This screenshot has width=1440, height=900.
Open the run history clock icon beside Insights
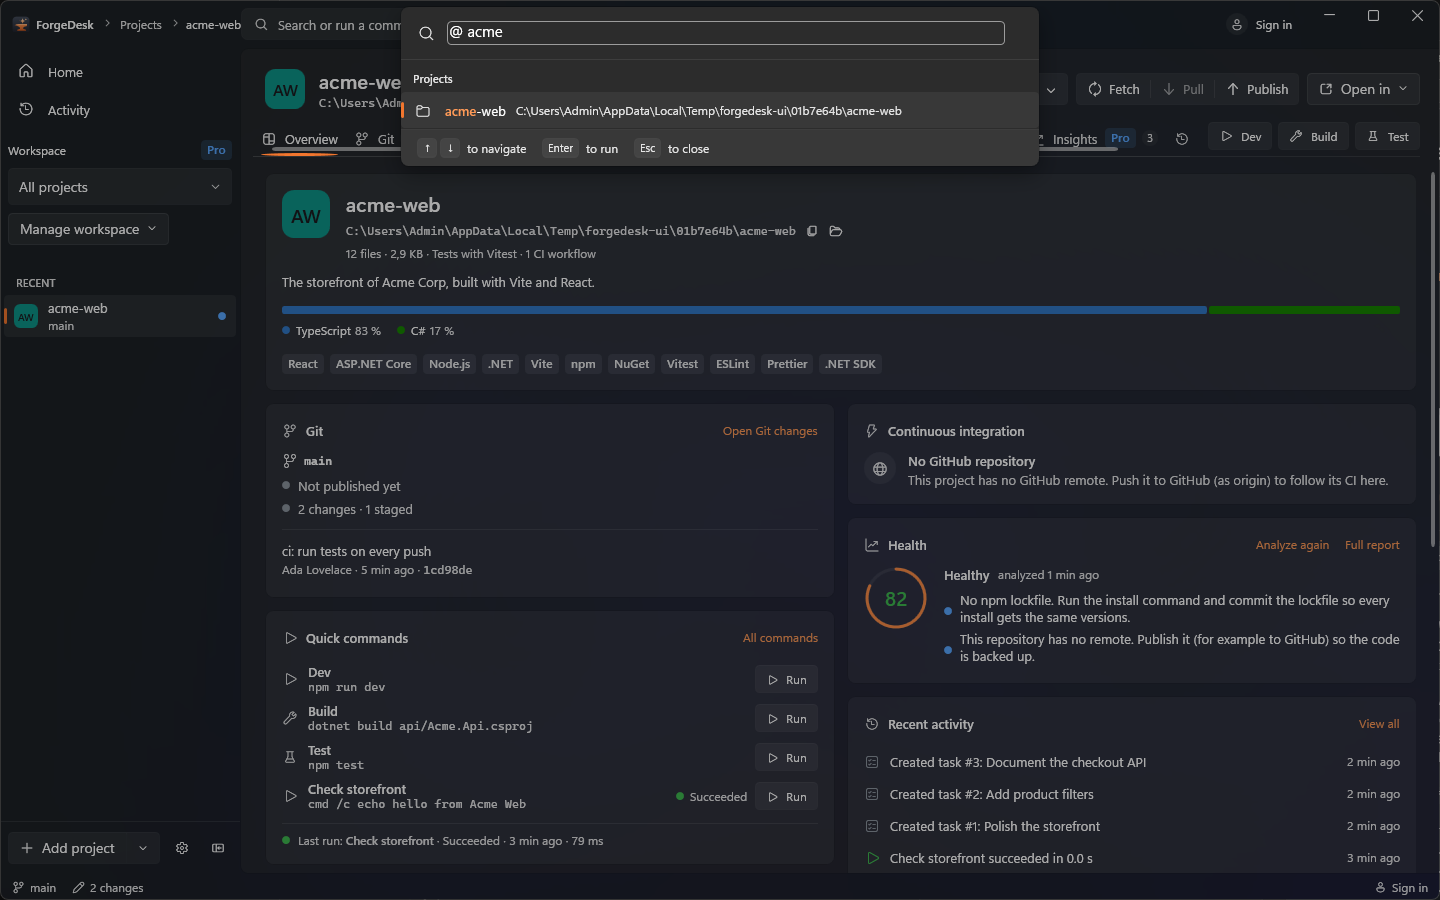coord(1182,138)
